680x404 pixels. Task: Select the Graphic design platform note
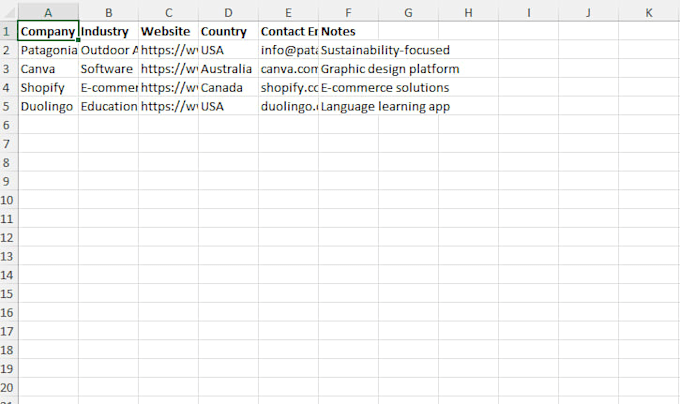click(x=348, y=68)
